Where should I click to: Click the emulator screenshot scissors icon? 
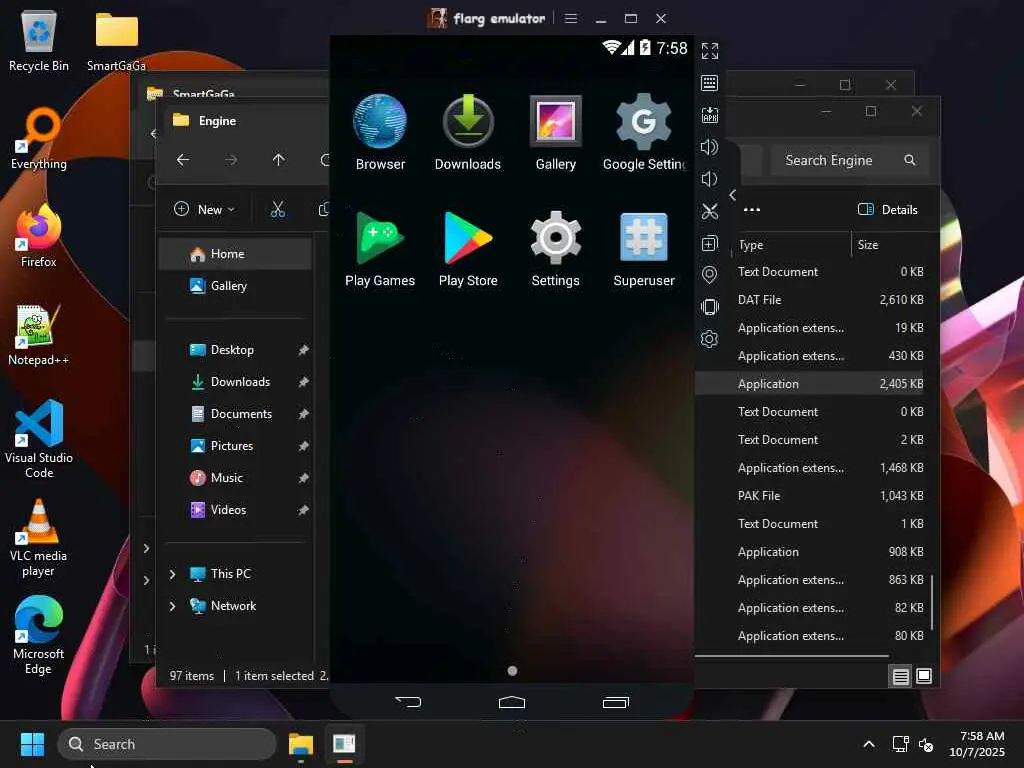click(710, 211)
